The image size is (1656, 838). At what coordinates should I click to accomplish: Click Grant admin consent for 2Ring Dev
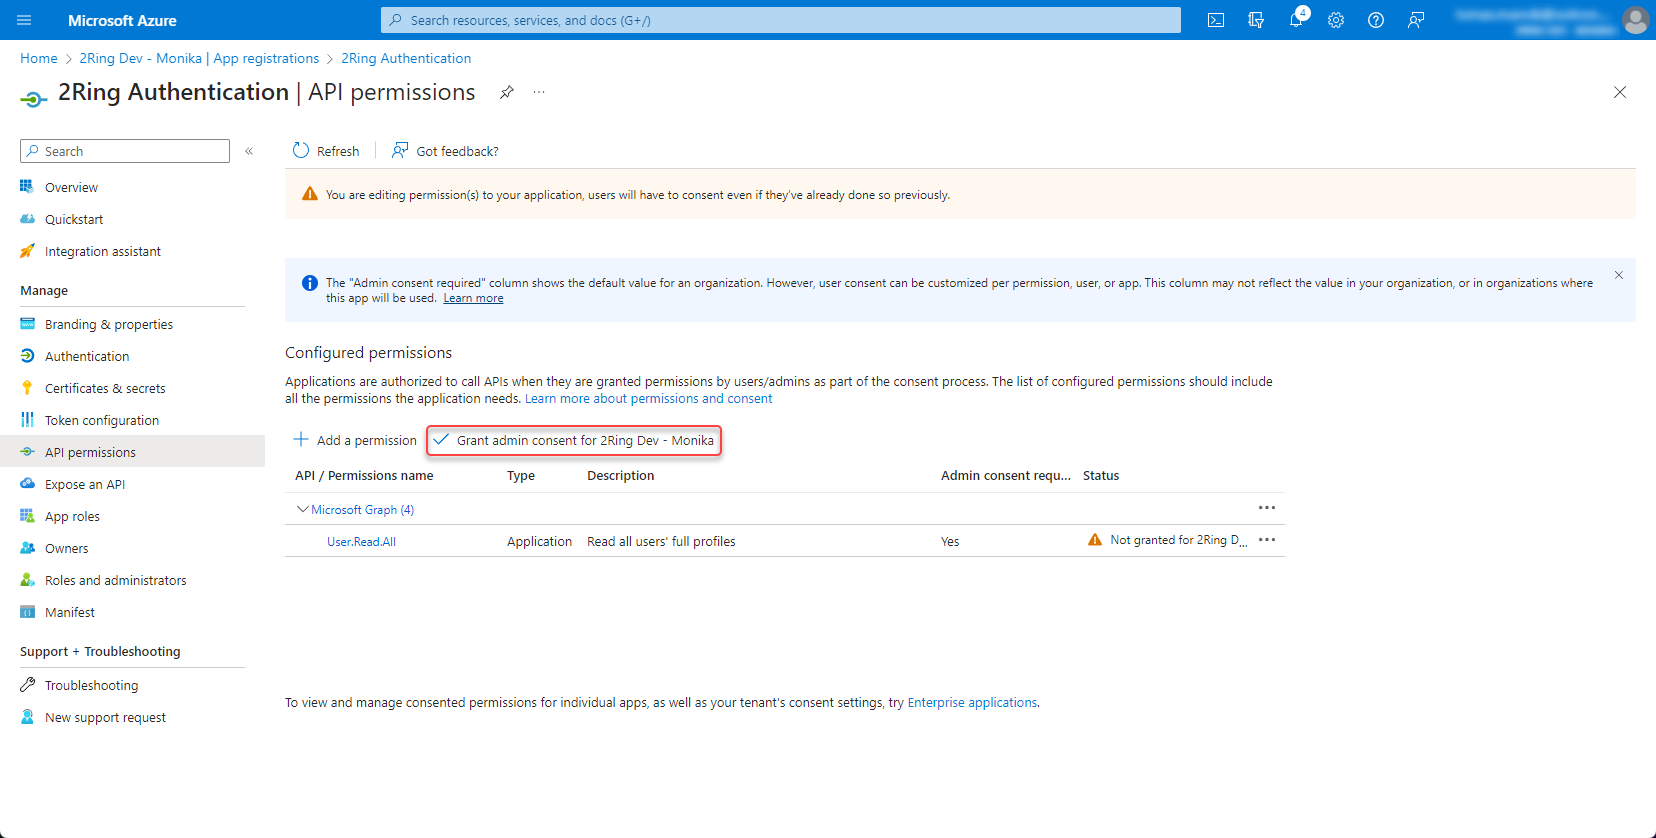[x=574, y=440]
